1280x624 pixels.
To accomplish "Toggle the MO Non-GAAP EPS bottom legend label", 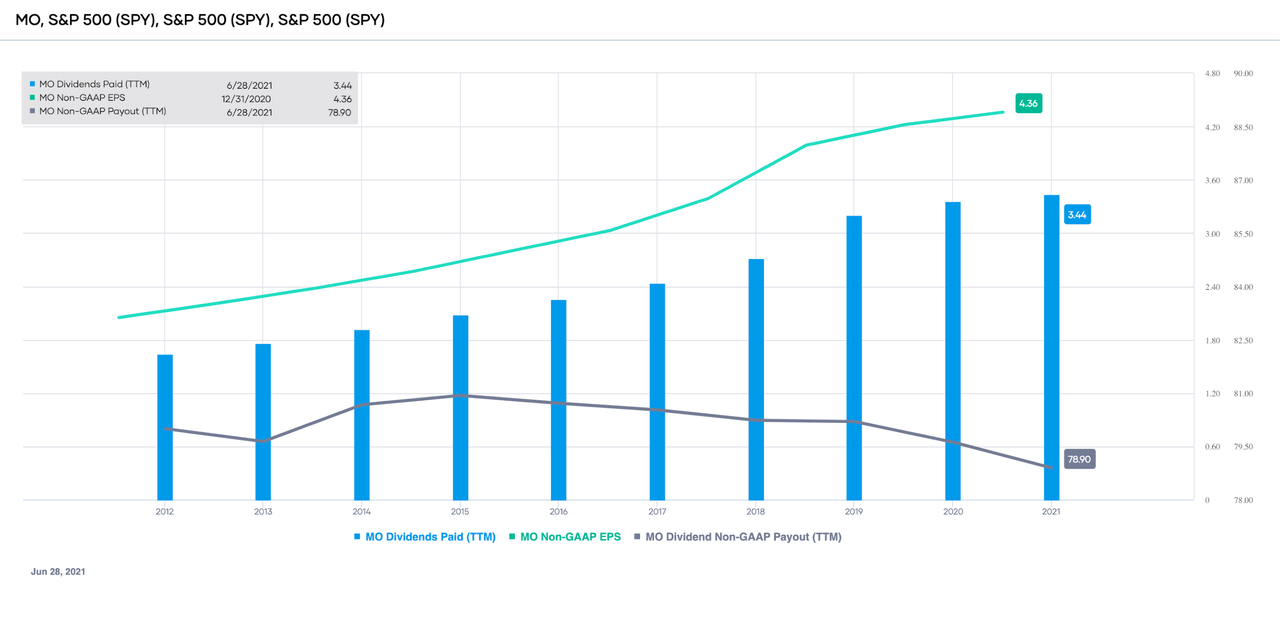I will tap(570, 537).
